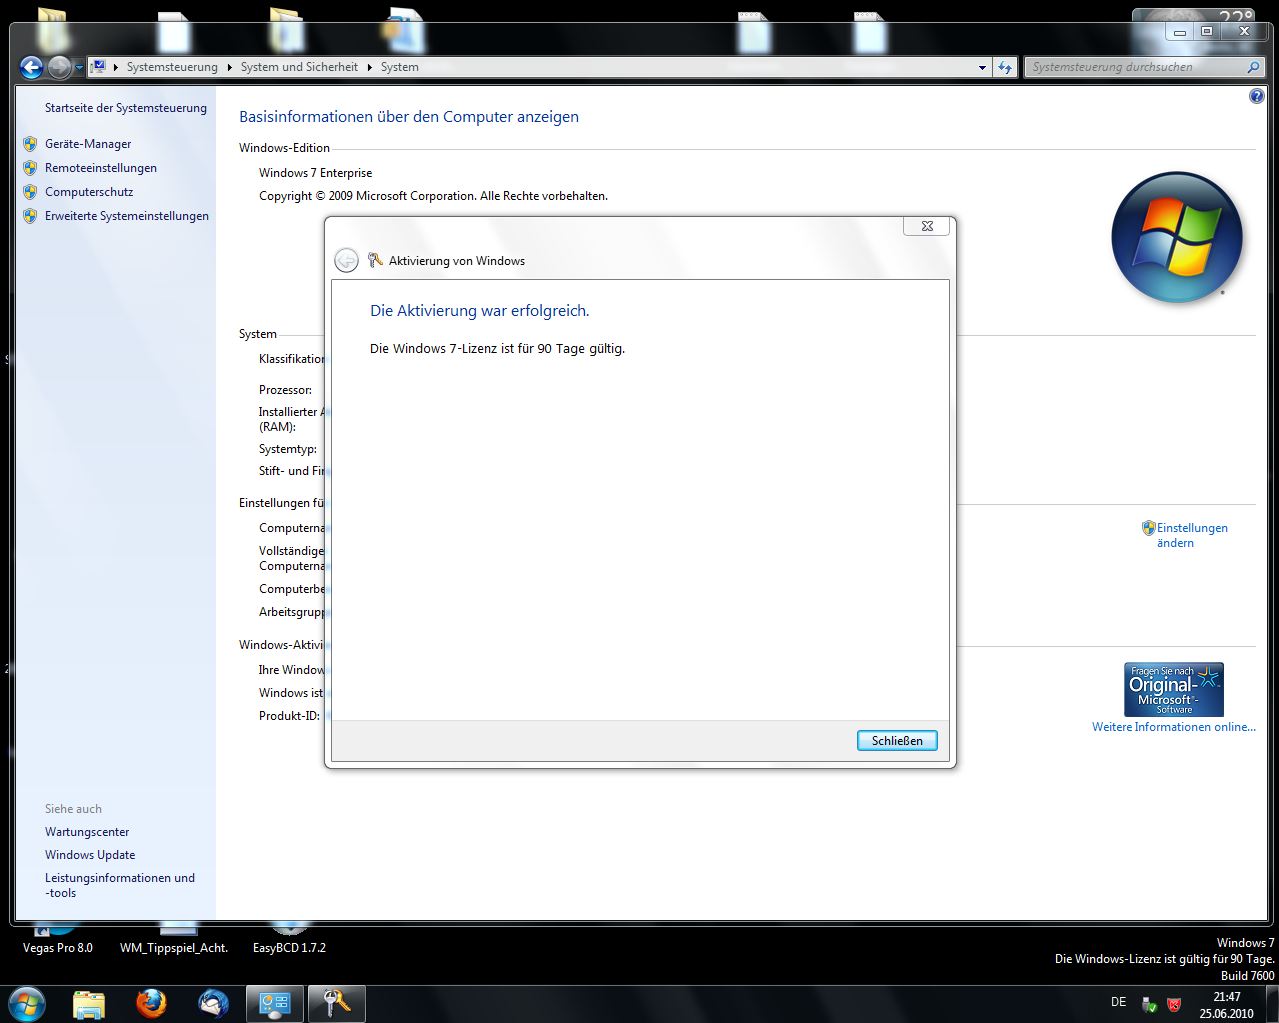Click the shield icon beside Remoteeinstellungen
This screenshot has width=1279, height=1023.
(x=30, y=168)
